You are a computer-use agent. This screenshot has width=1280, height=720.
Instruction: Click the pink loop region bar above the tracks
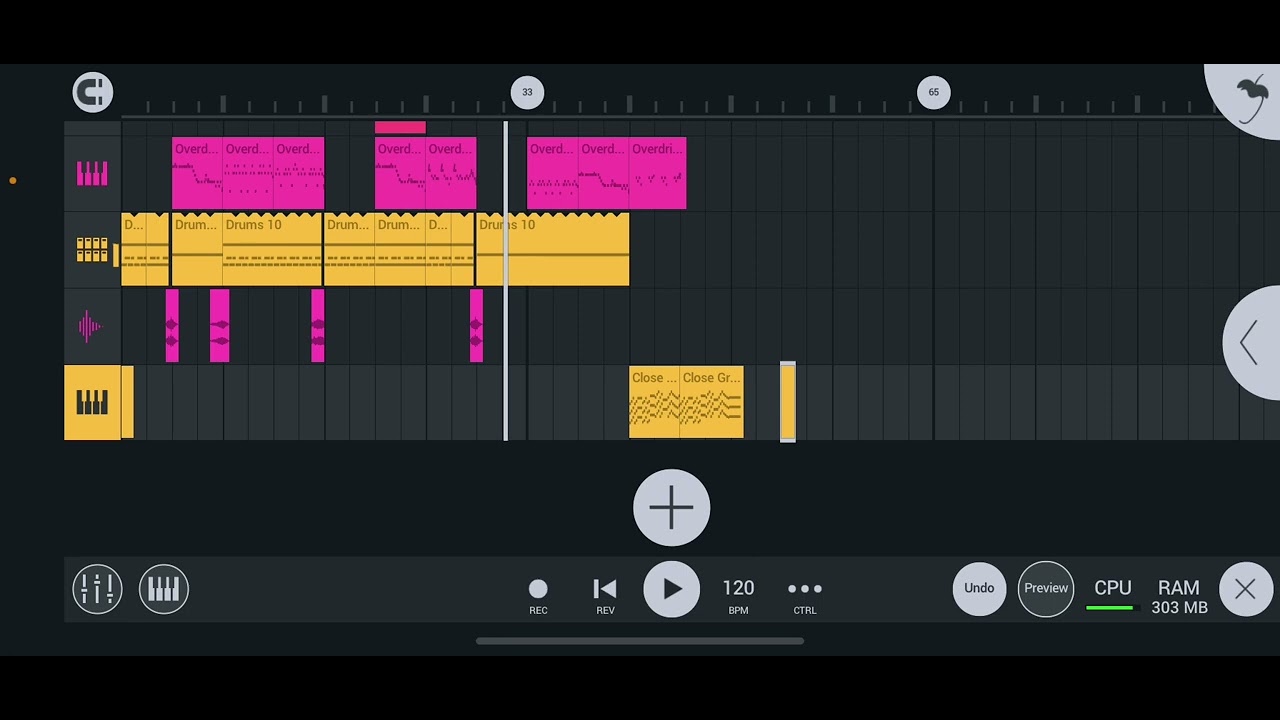coord(400,127)
